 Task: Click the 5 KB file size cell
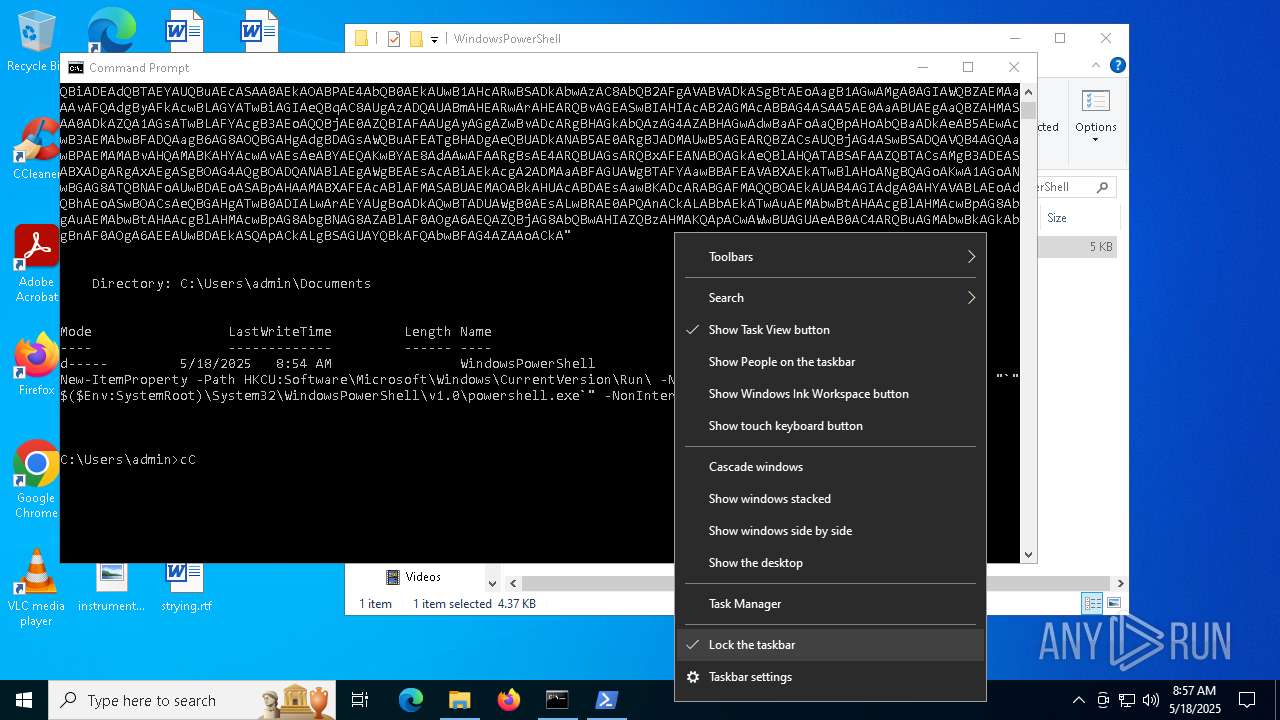[1100, 247]
